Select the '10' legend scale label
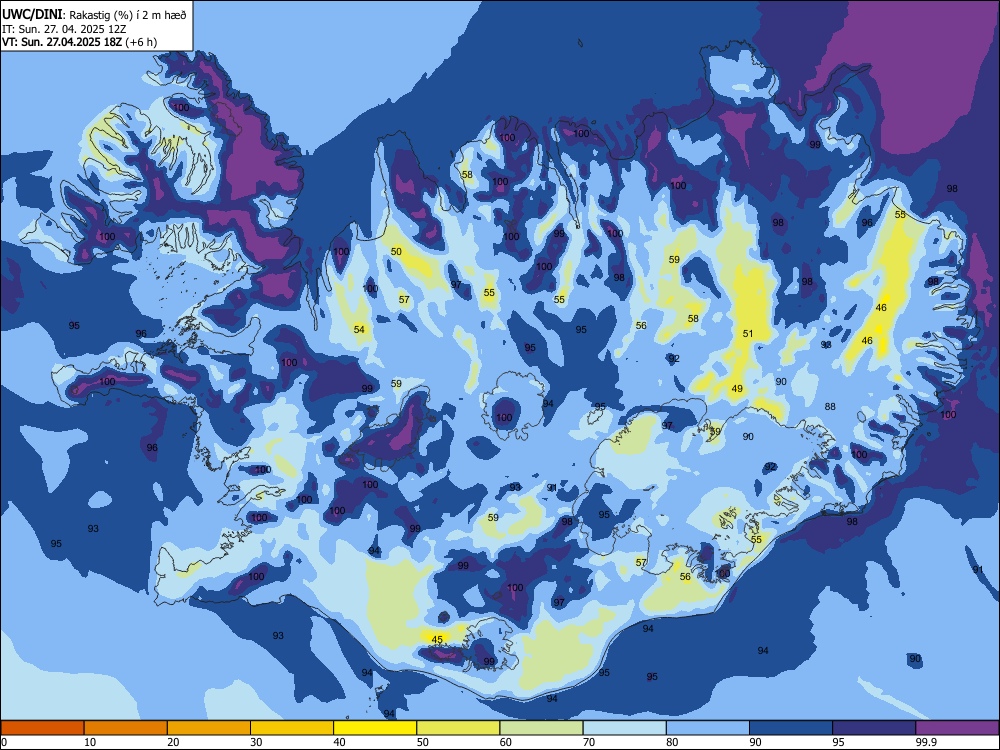 (90, 742)
